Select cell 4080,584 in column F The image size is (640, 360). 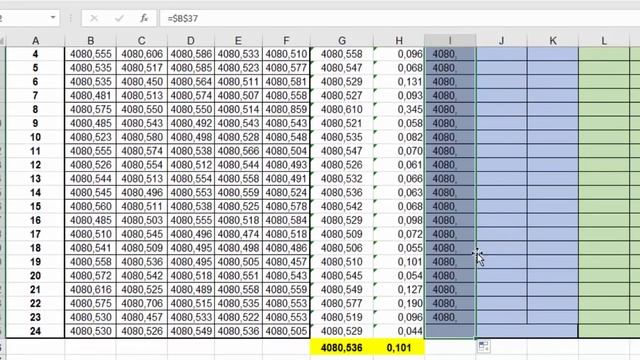click(286, 220)
